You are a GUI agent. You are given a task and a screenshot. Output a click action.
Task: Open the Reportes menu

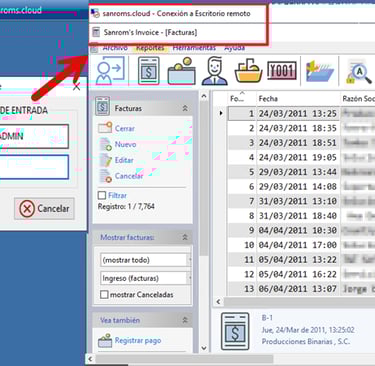(150, 48)
